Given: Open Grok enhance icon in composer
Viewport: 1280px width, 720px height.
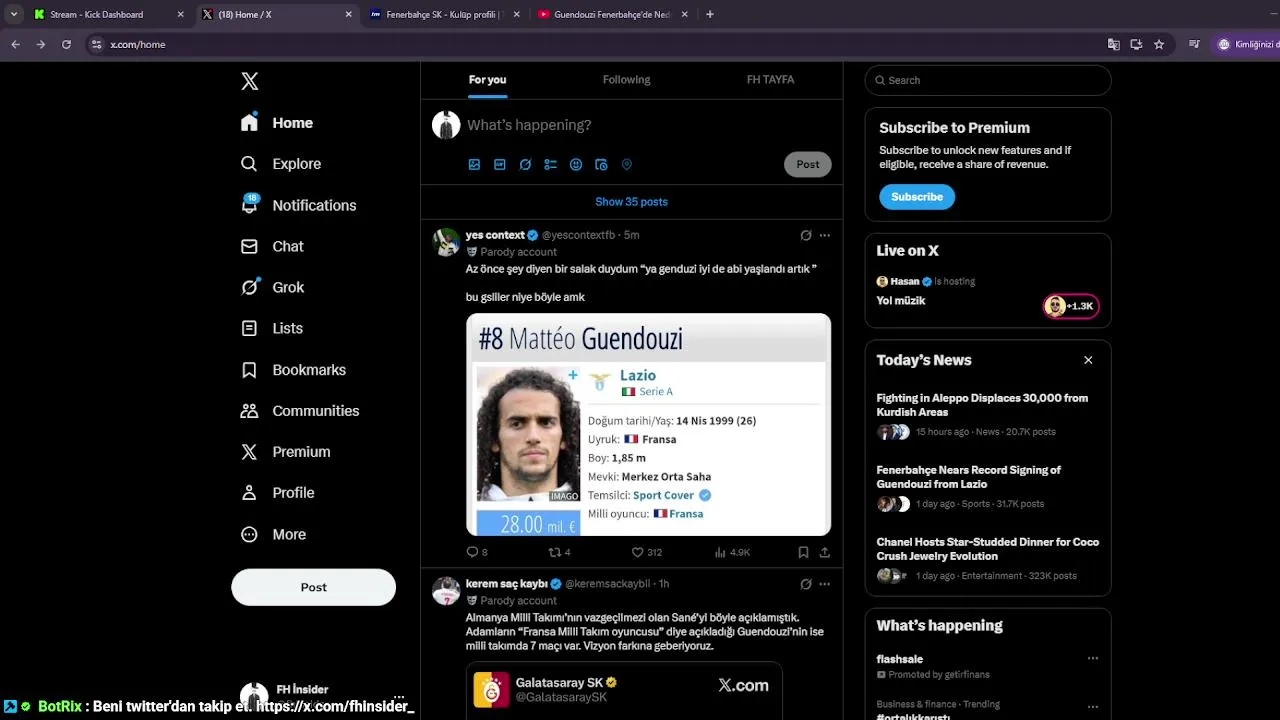Looking at the screenshot, I should pos(525,165).
